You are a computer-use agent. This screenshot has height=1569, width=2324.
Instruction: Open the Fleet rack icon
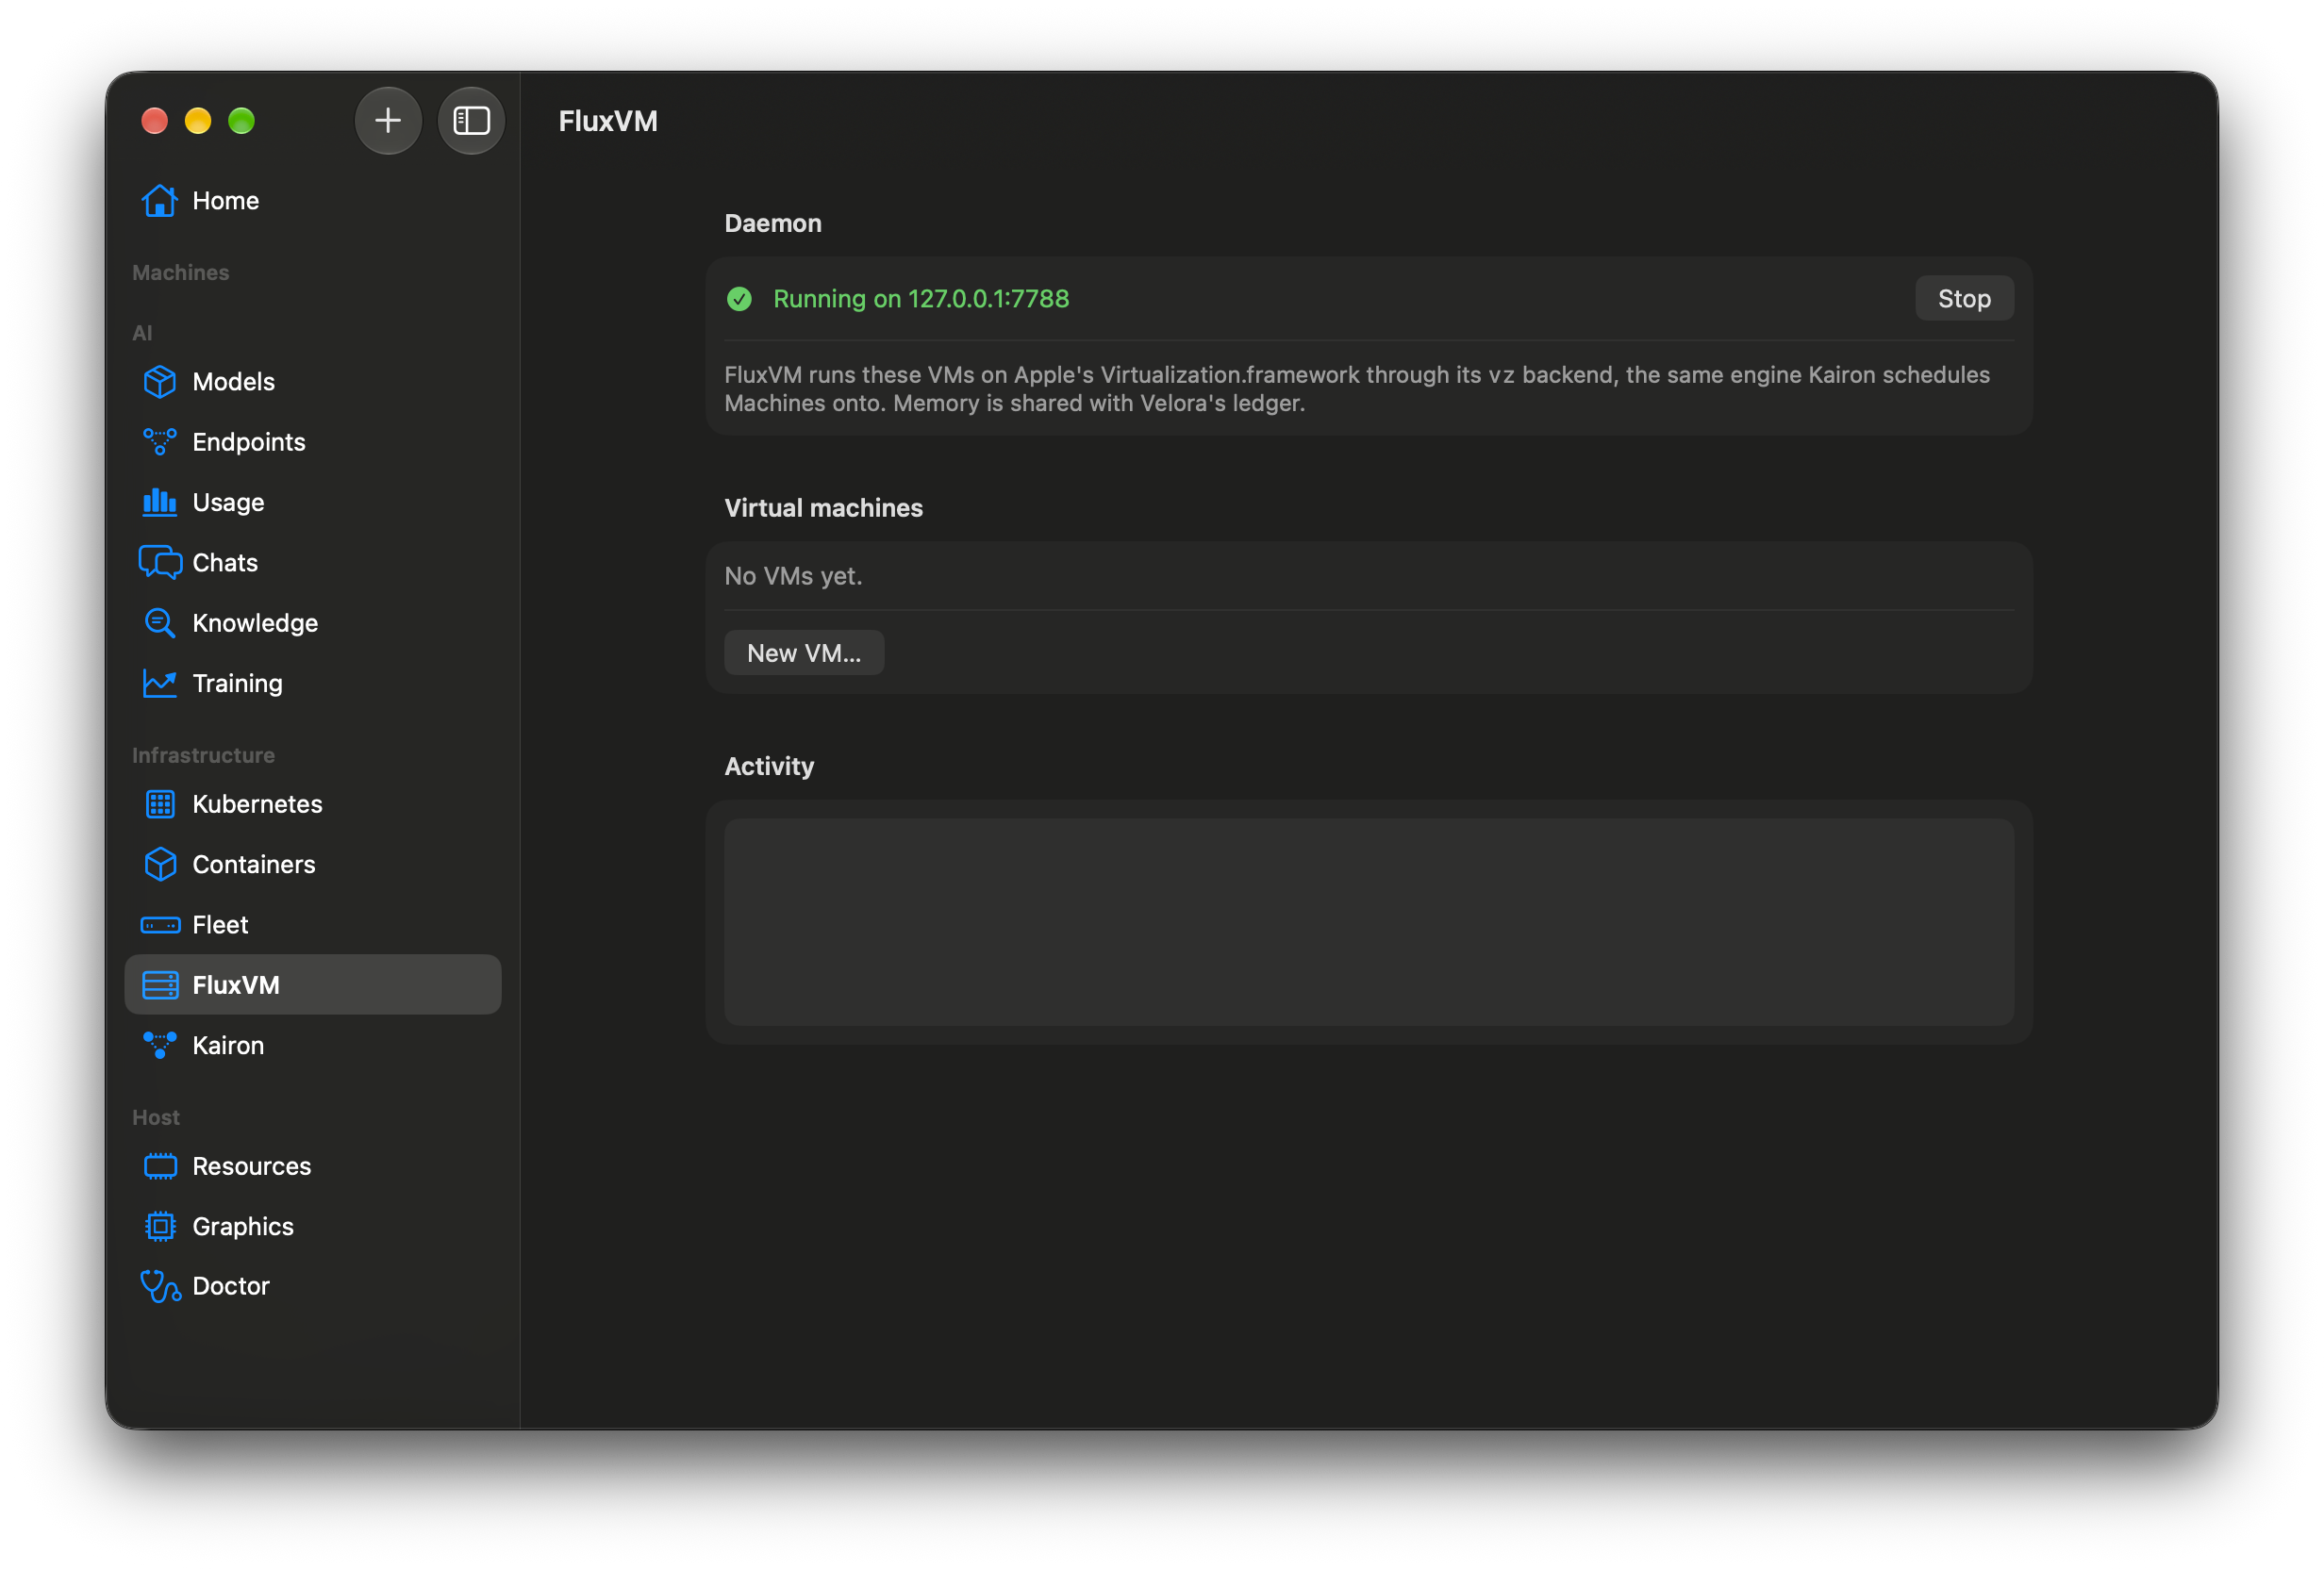pos(160,925)
